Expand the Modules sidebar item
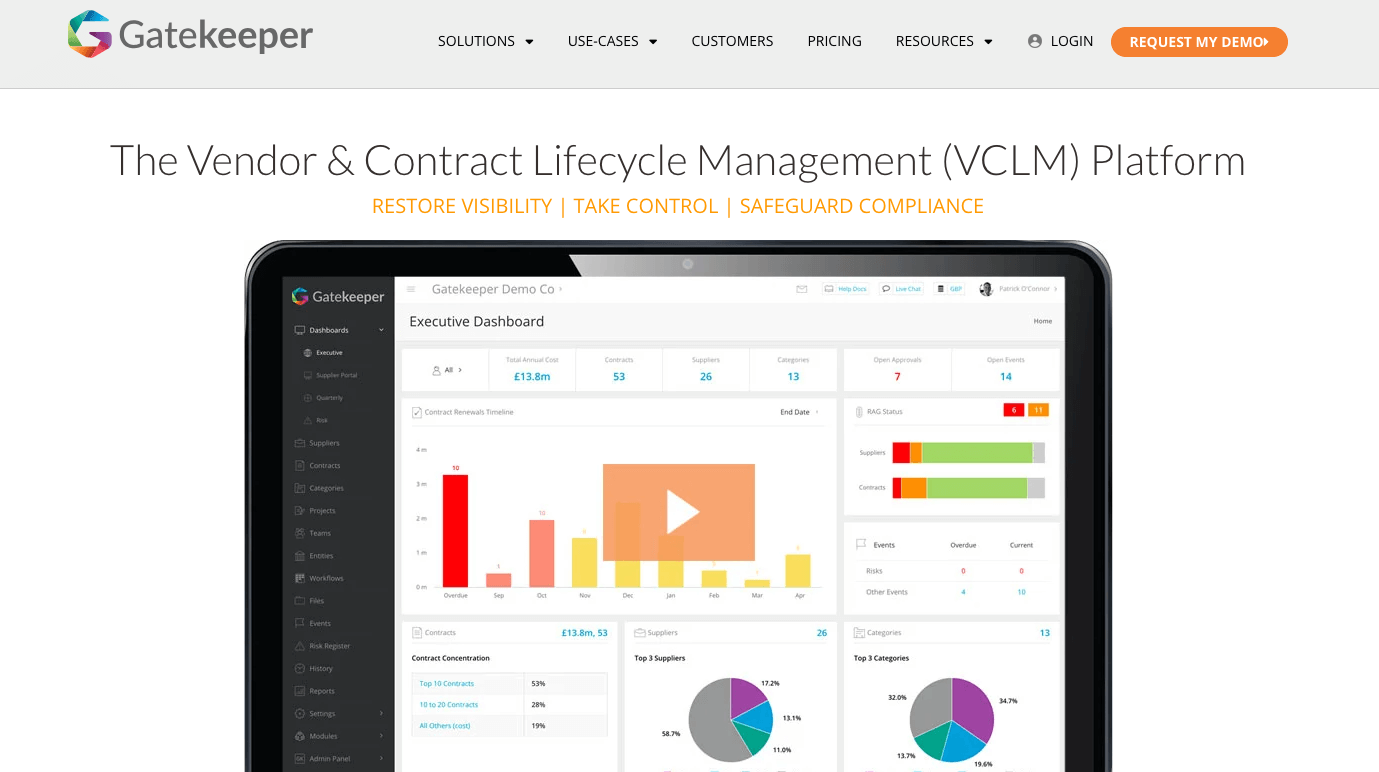This screenshot has width=1379, height=772. click(339, 736)
